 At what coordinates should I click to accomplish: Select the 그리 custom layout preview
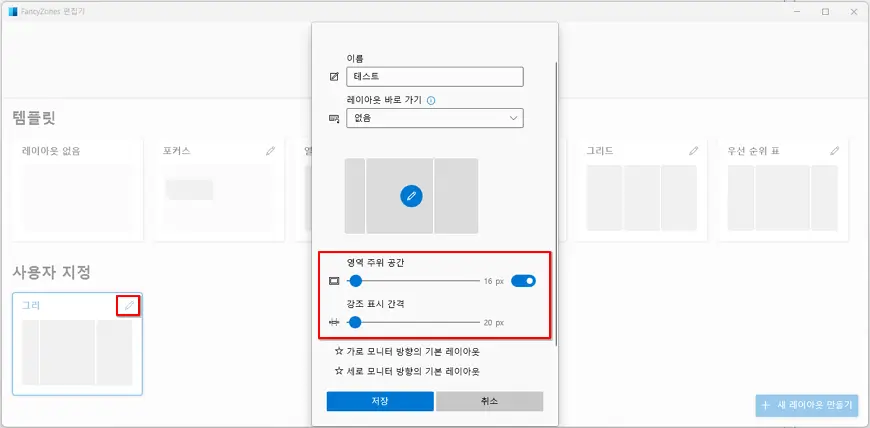(x=77, y=352)
